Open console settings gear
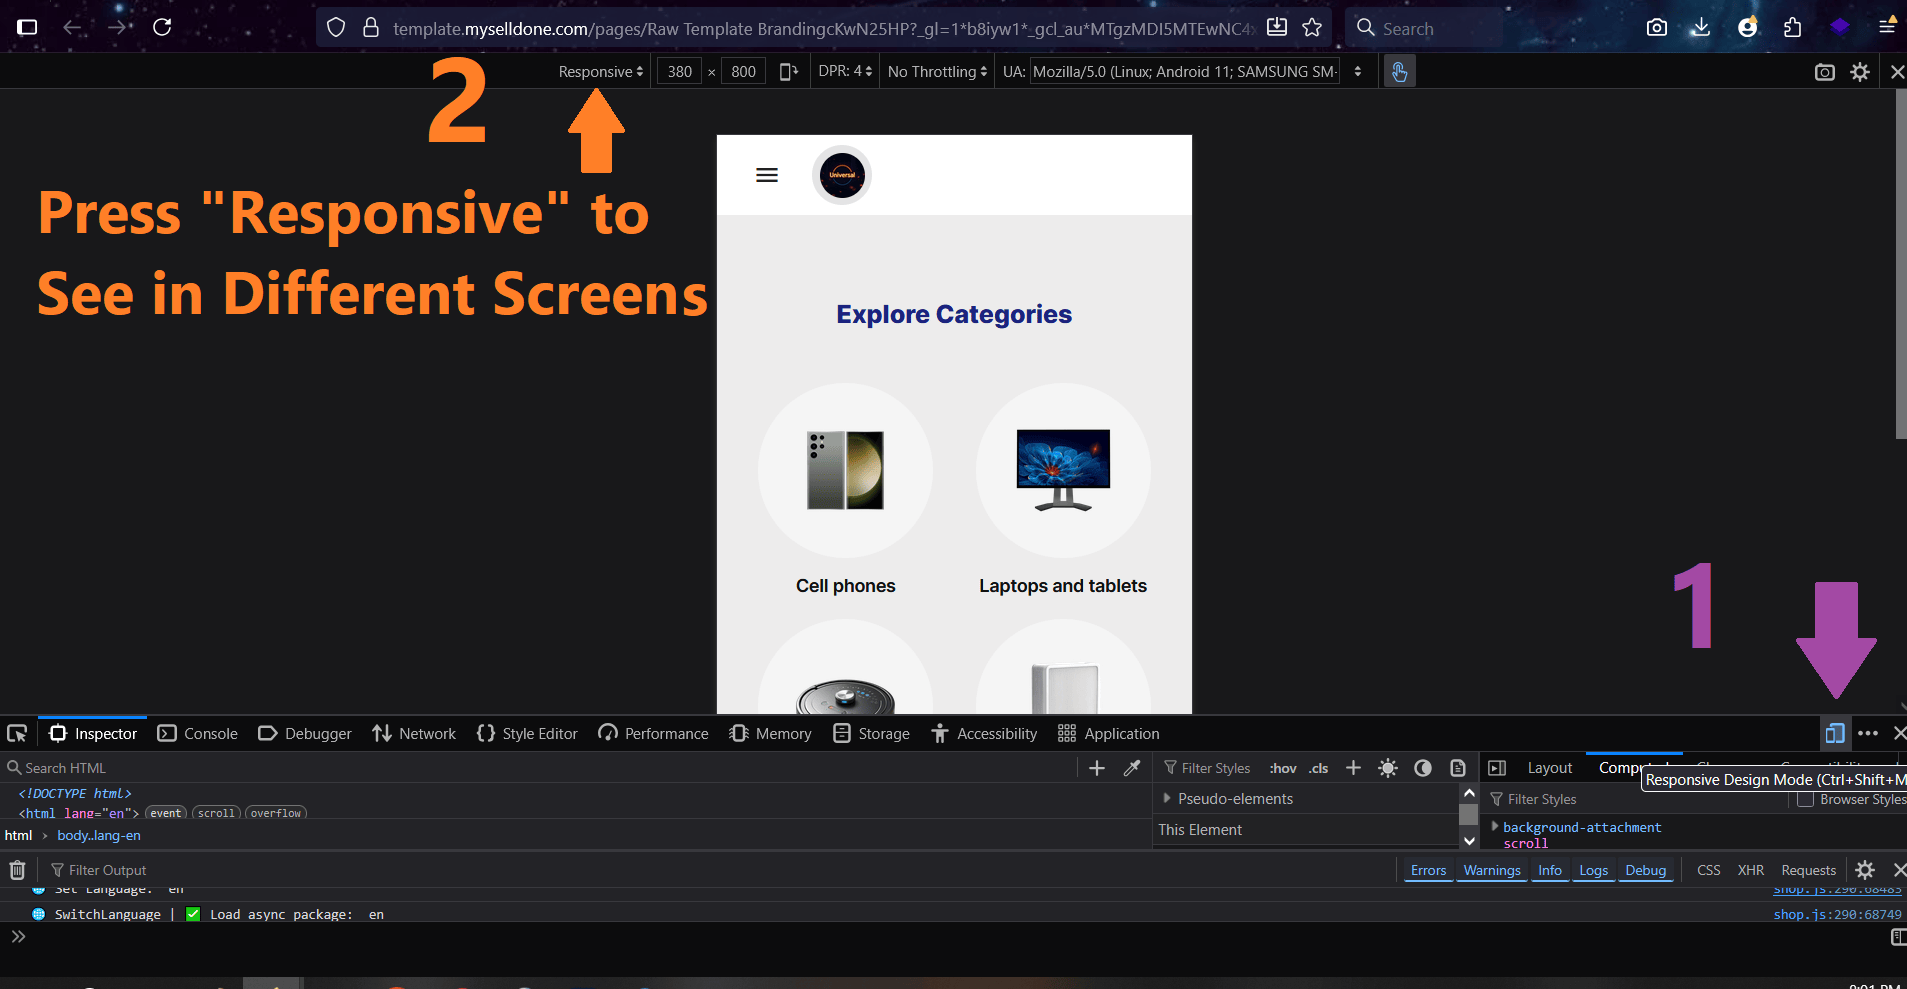Screen dimensions: 1907x989 (1865, 870)
